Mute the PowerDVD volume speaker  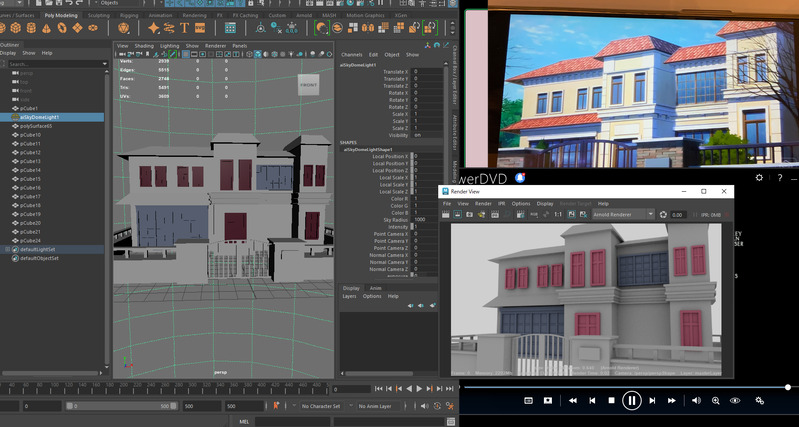tap(696, 400)
